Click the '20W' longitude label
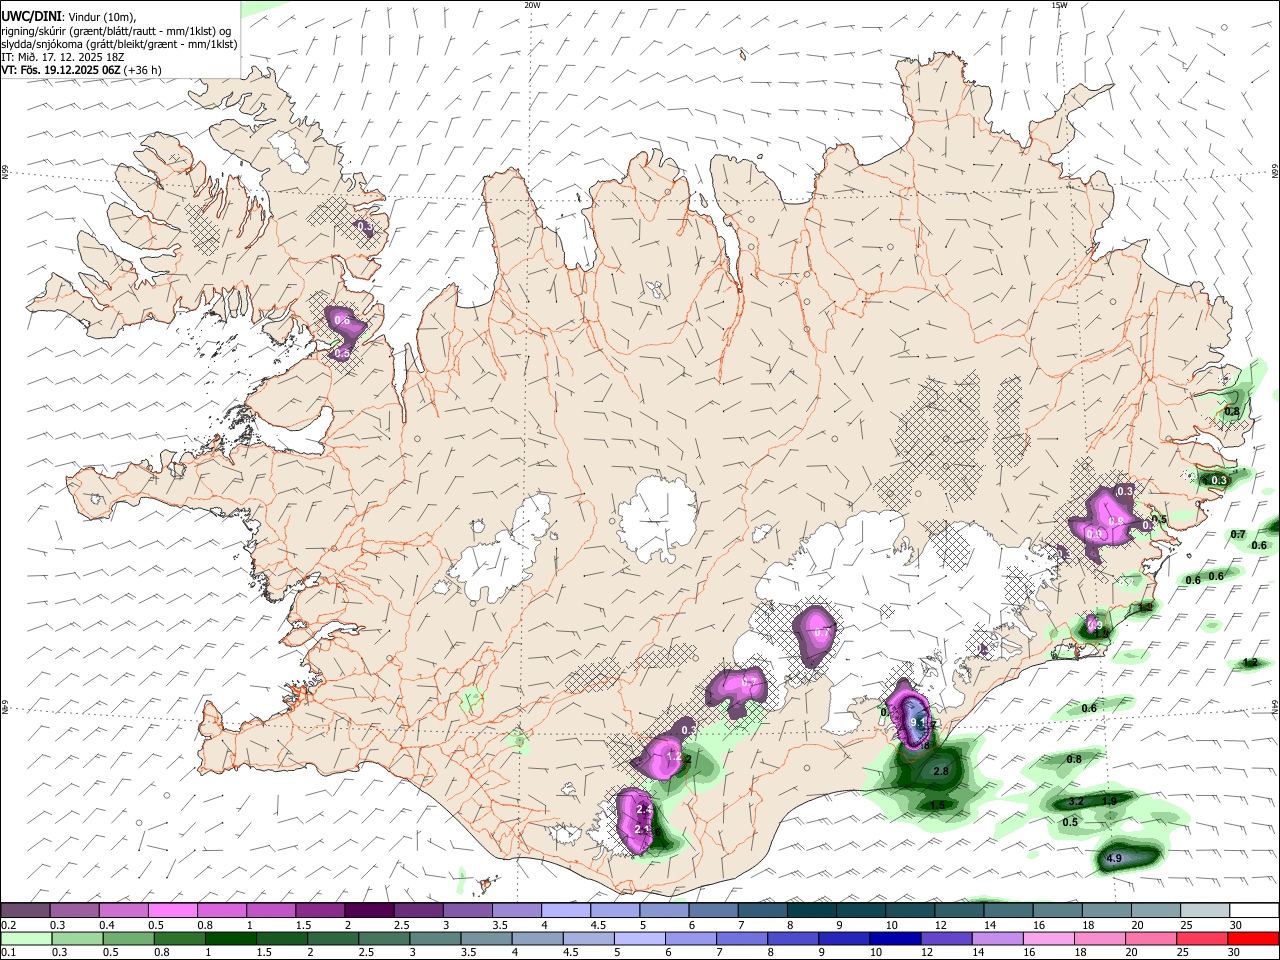Image resolution: width=1280 pixels, height=960 pixels. (x=533, y=5)
